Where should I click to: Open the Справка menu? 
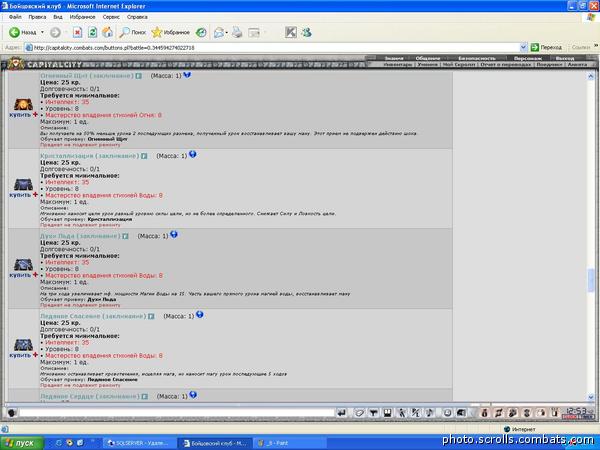(x=137, y=17)
